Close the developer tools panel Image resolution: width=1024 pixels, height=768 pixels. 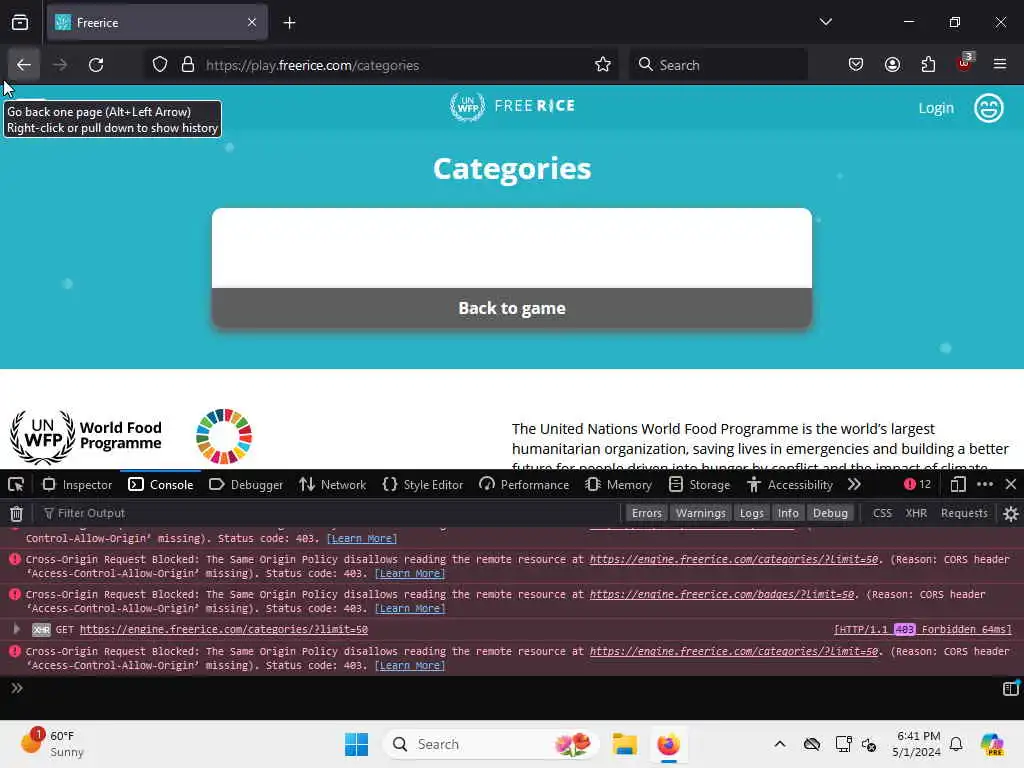pos(1011,485)
